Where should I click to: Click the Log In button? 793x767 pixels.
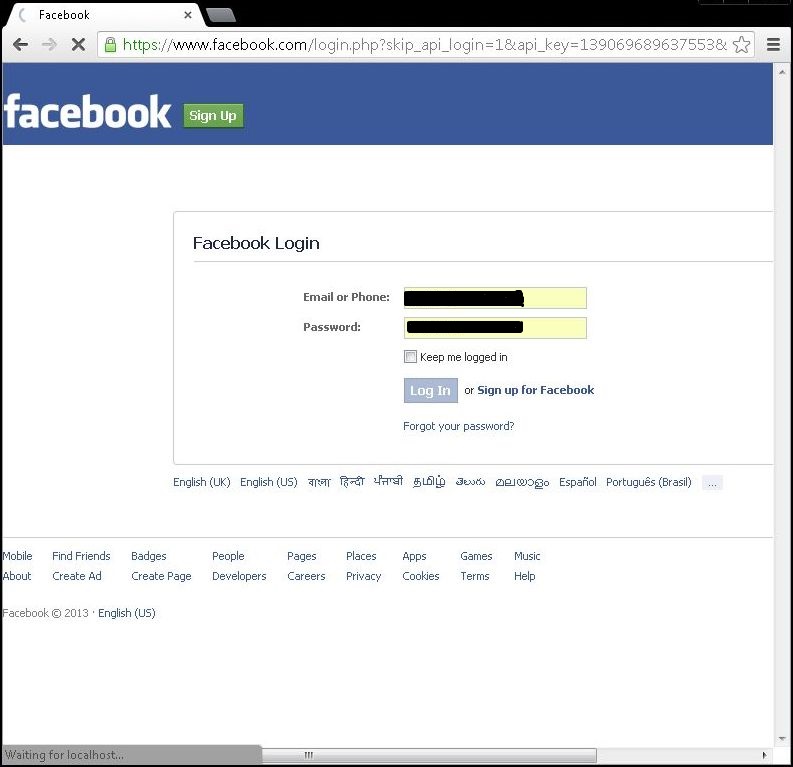click(x=430, y=390)
